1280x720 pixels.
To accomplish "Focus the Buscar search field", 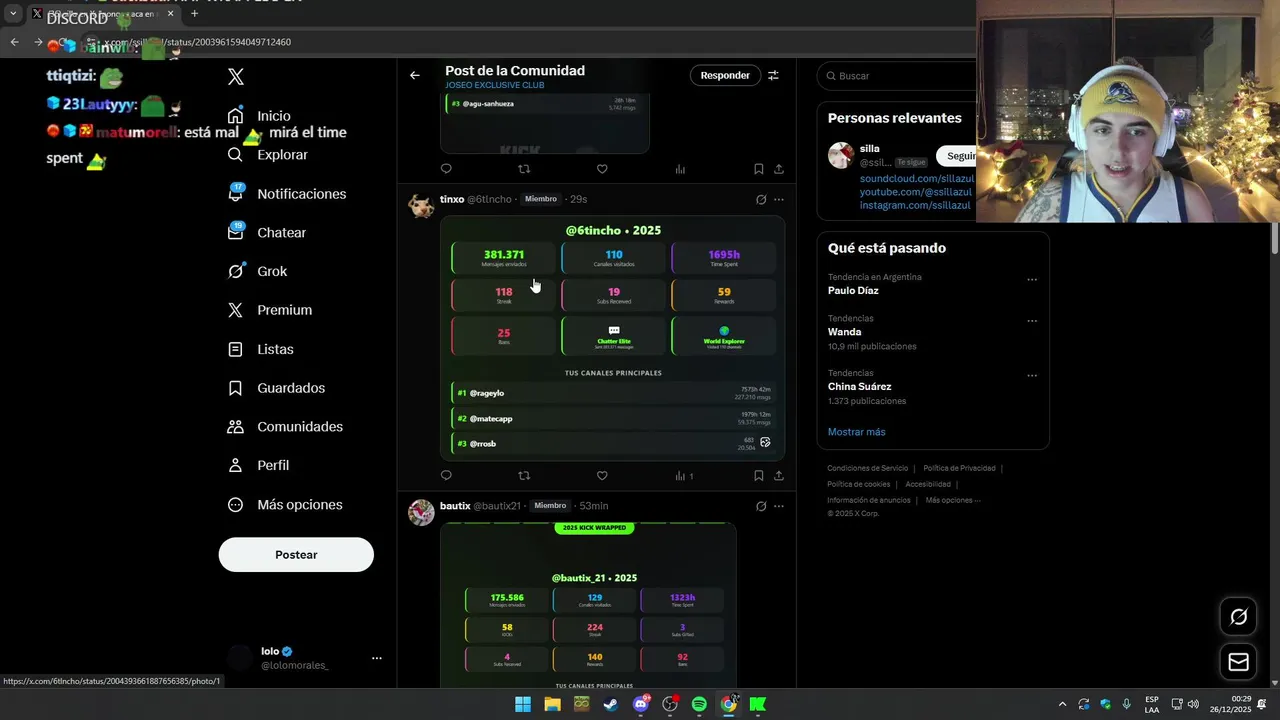I will pos(900,76).
